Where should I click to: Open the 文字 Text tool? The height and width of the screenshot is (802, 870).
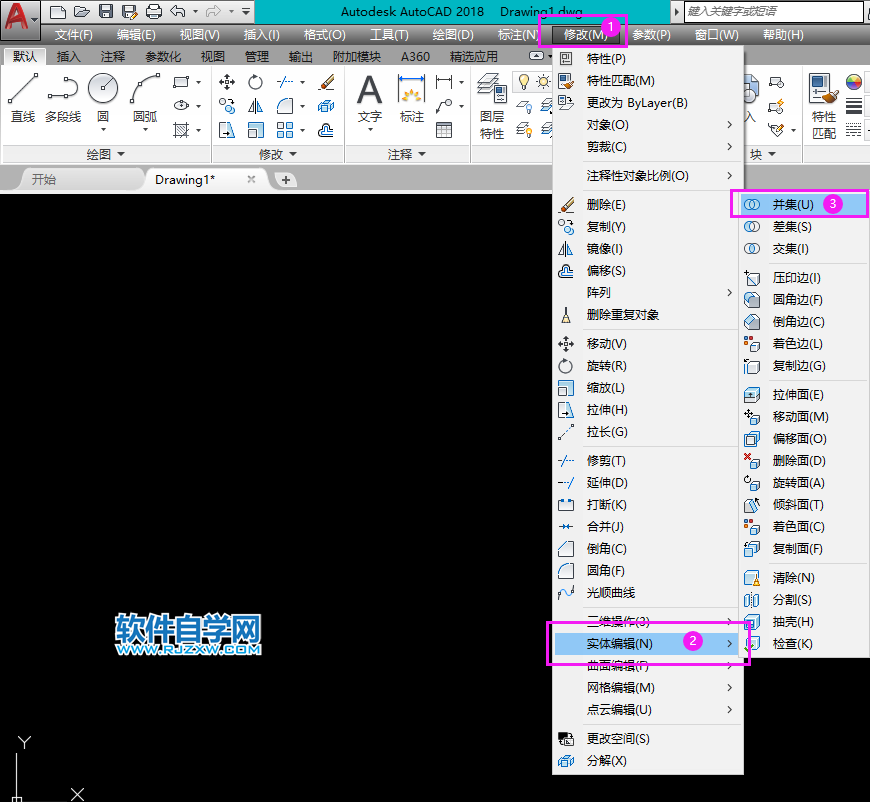click(369, 95)
